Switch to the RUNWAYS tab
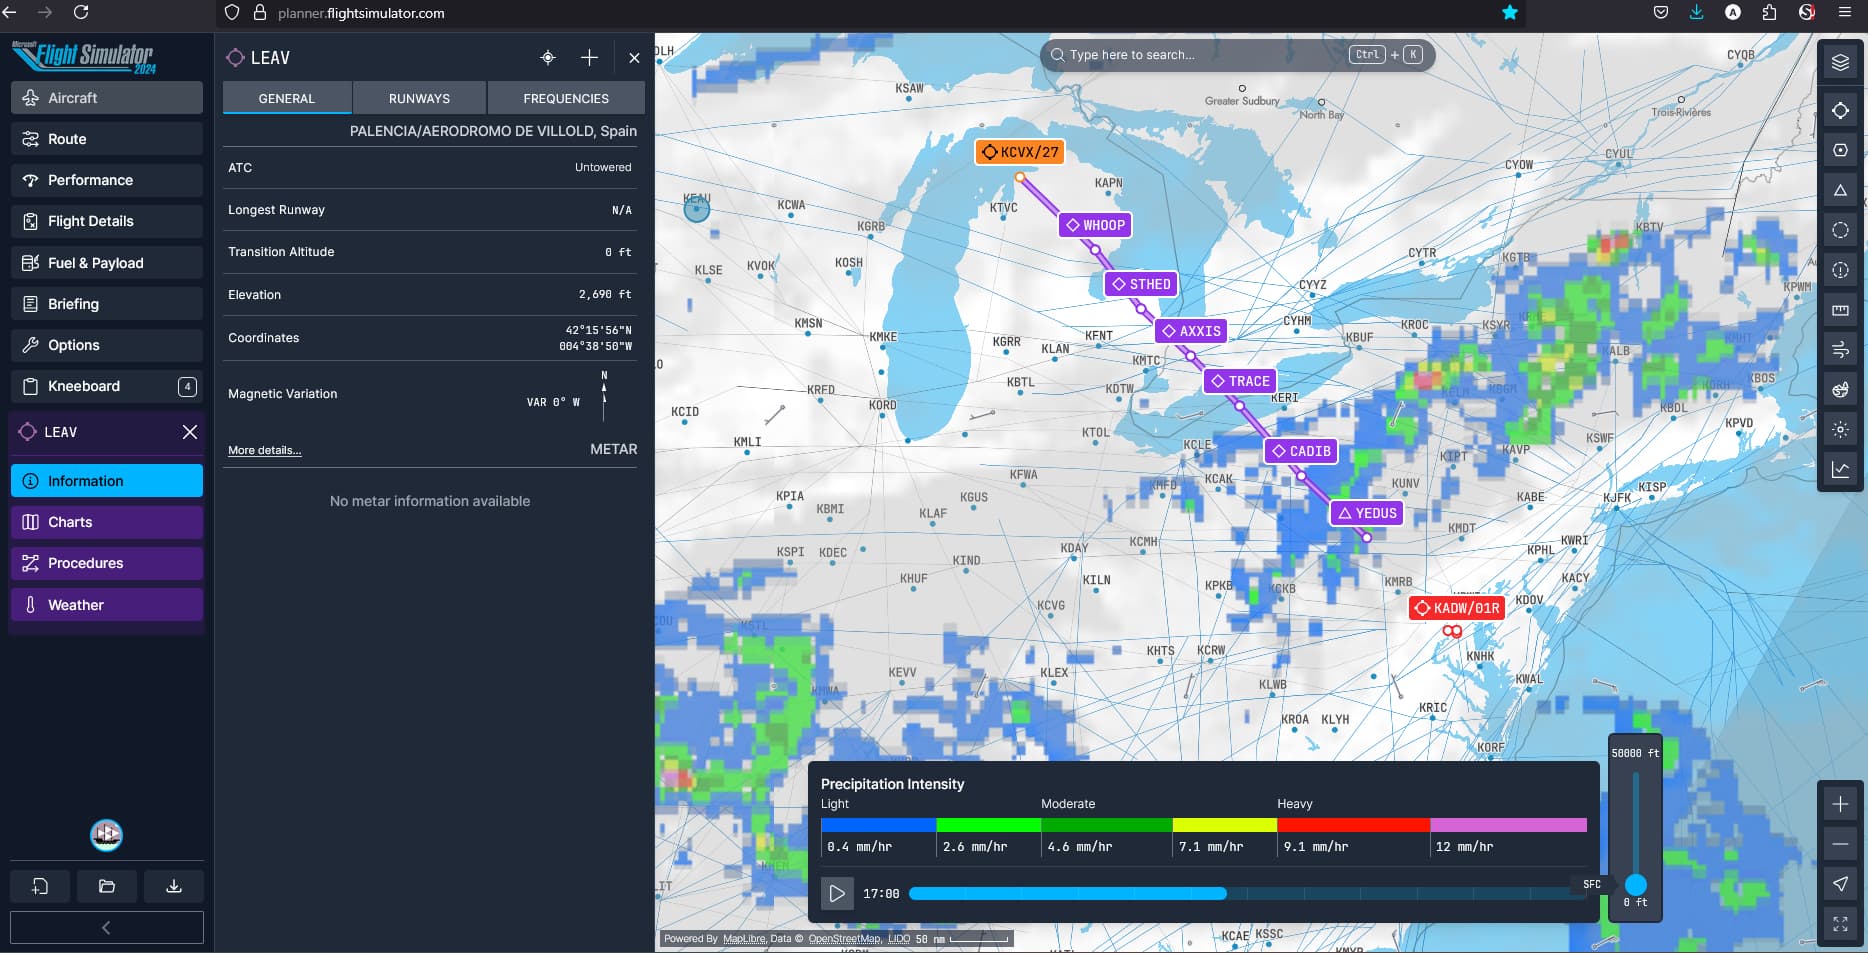 (x=418, y=98)
